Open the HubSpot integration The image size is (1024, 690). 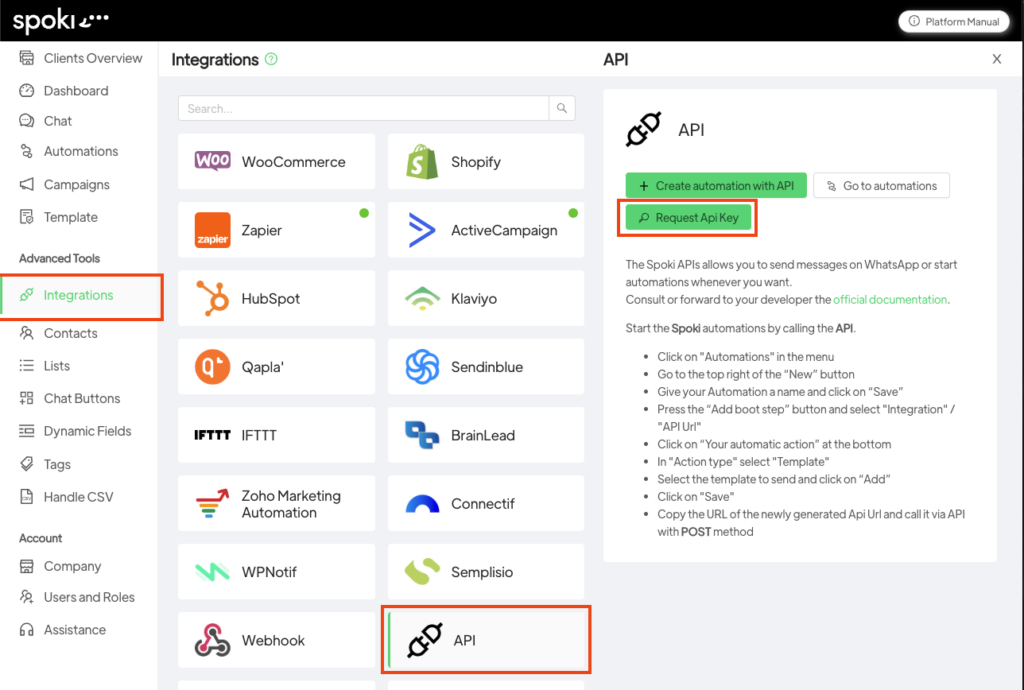(x=276, y=297)
